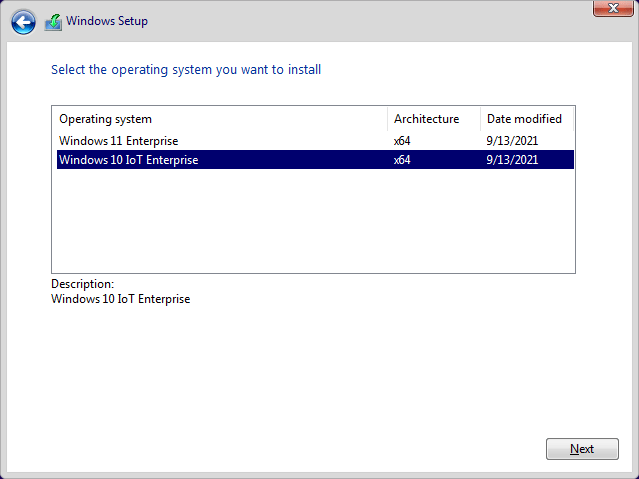
Task: Select Windows 10 IoT Enterprise row
Action: [315, 159]
